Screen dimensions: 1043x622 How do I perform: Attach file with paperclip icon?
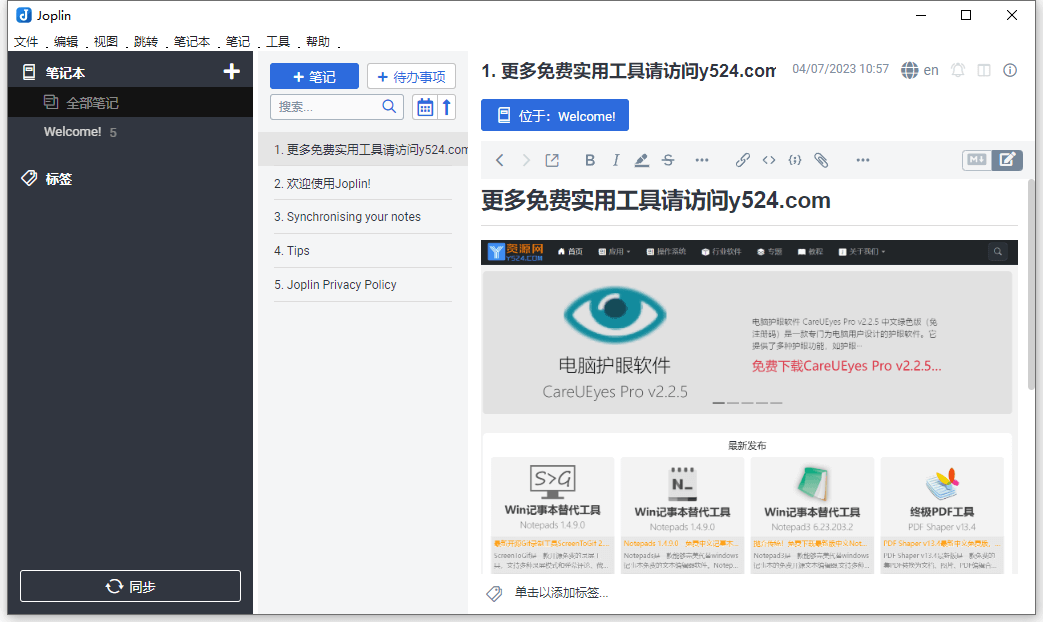821,160
